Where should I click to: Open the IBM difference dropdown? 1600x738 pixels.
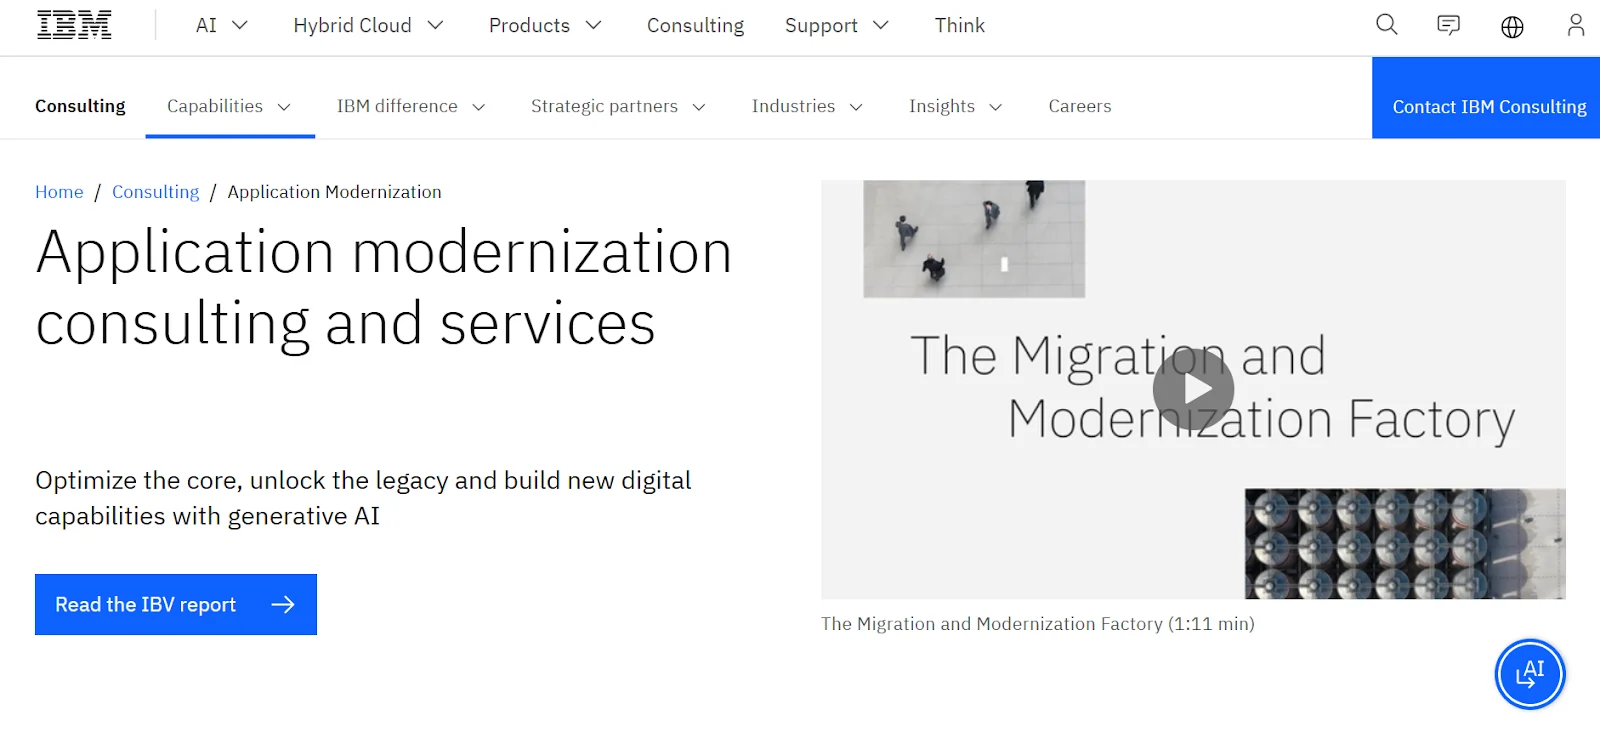(411, 106)
